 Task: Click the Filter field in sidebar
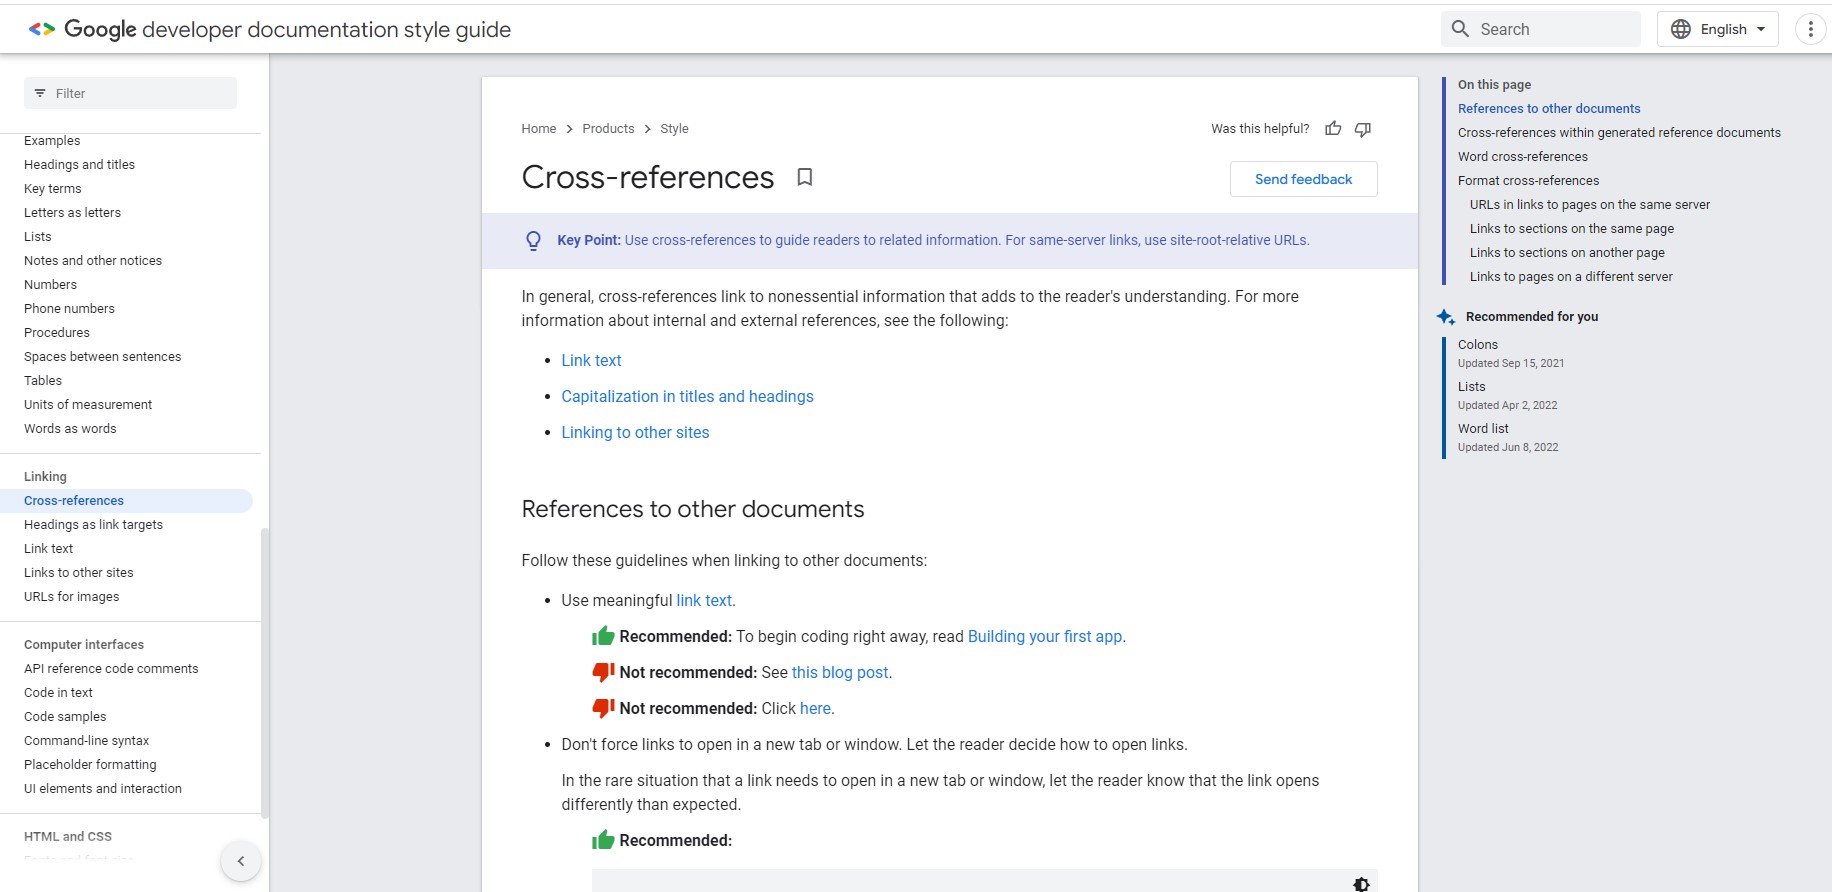[x=130, y=93]
